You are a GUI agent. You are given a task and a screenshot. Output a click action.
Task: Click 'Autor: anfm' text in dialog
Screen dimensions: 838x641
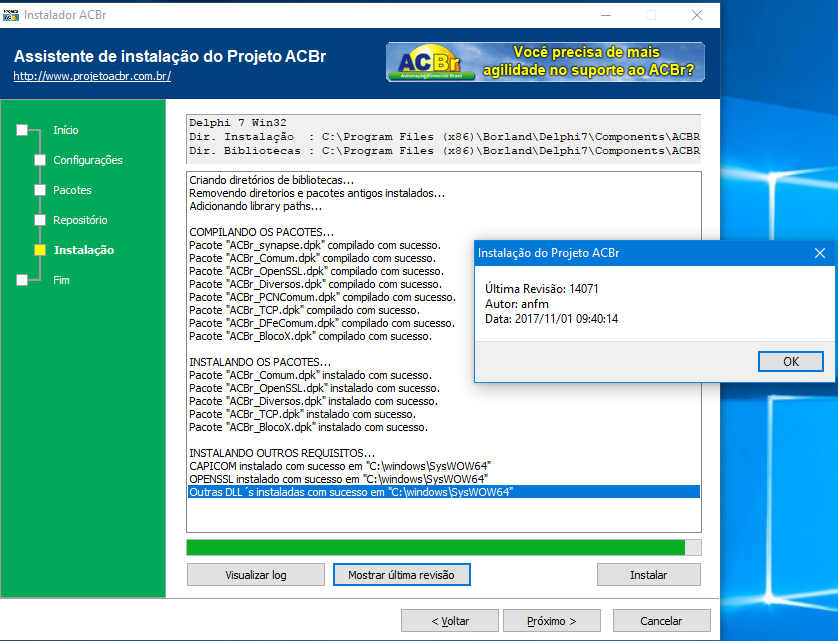tap(517, 304)
